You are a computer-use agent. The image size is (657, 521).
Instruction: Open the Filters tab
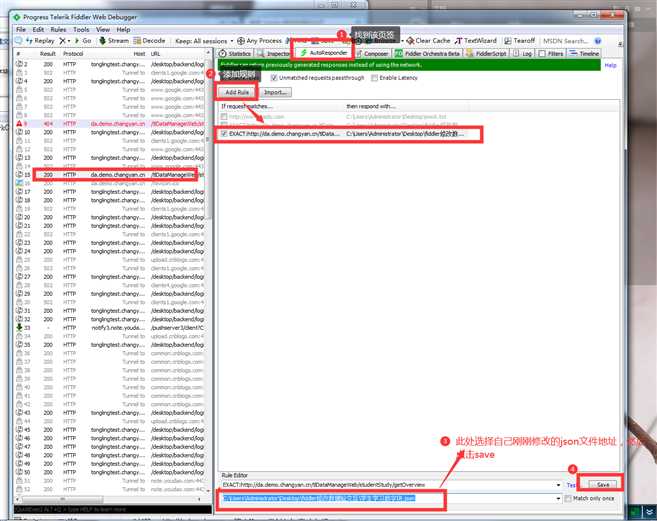(x=551, y=54)
